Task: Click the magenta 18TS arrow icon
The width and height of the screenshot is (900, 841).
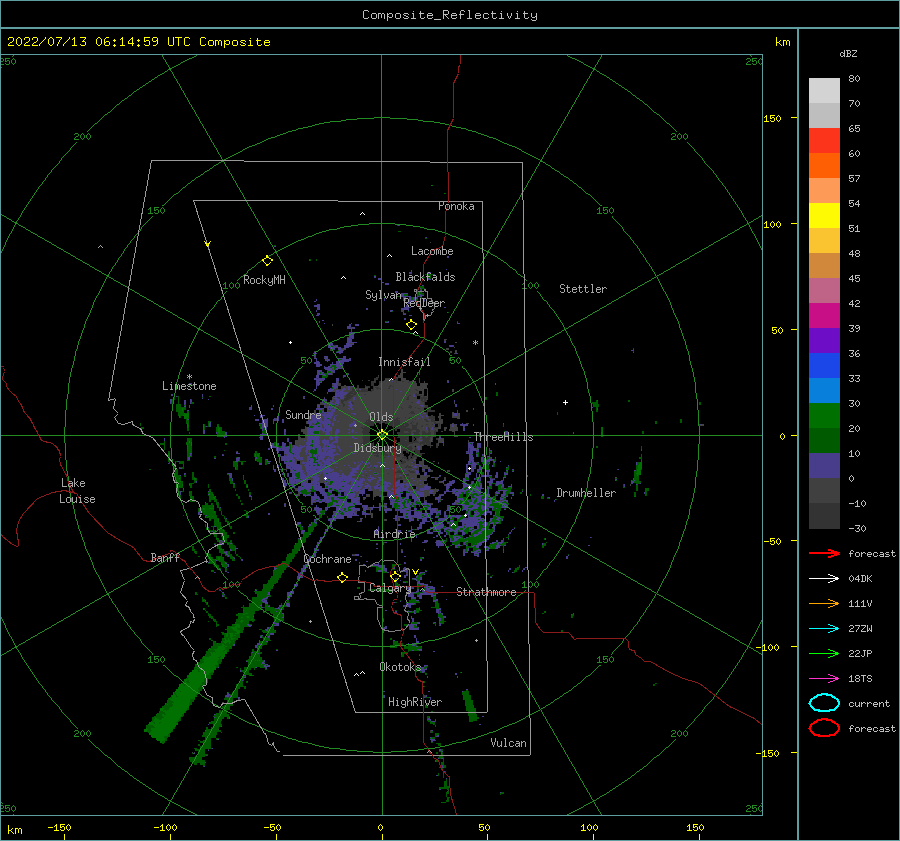Action: [824, 679]
